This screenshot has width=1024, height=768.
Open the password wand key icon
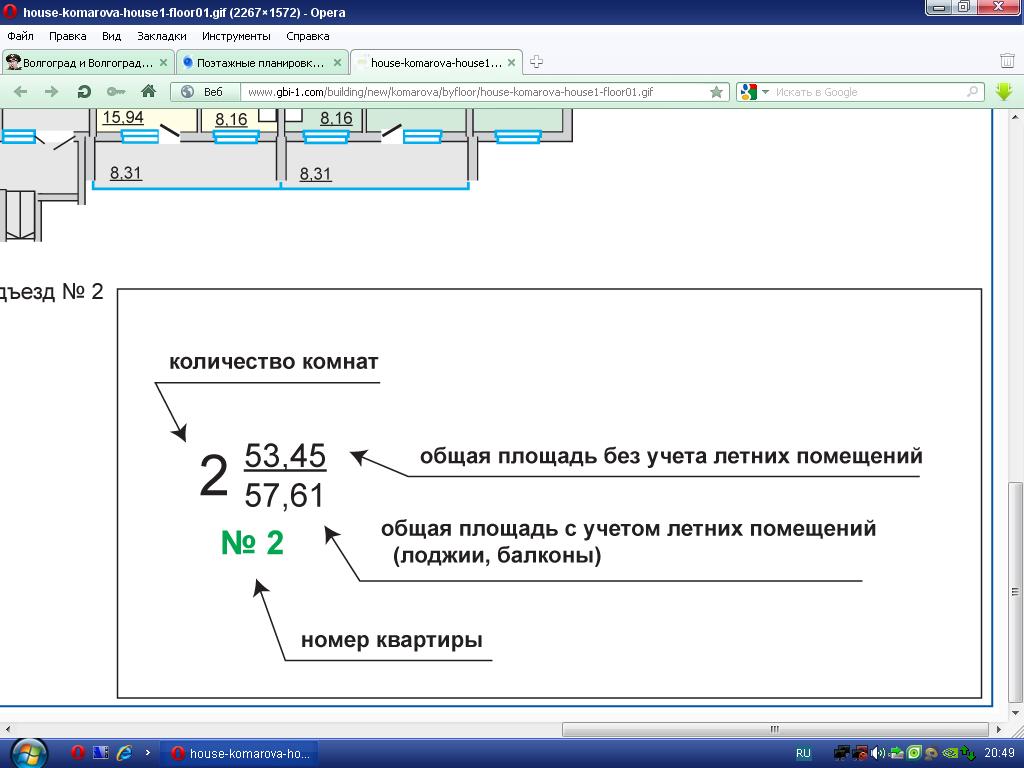pos(116,91)
